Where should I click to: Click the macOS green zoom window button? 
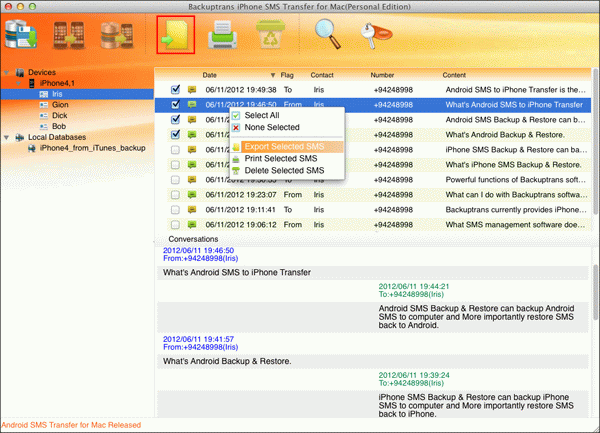click(x=33, y=7)
